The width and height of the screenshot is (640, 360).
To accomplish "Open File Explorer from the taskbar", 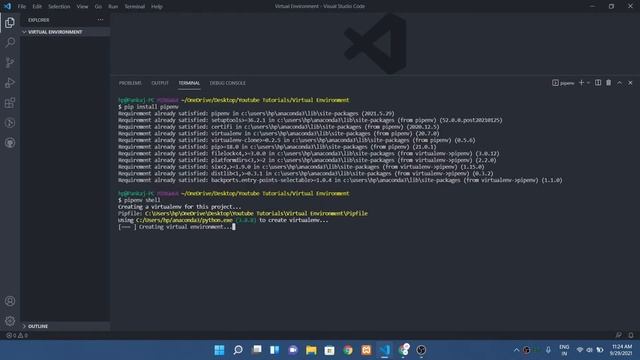I will point(311,350).
